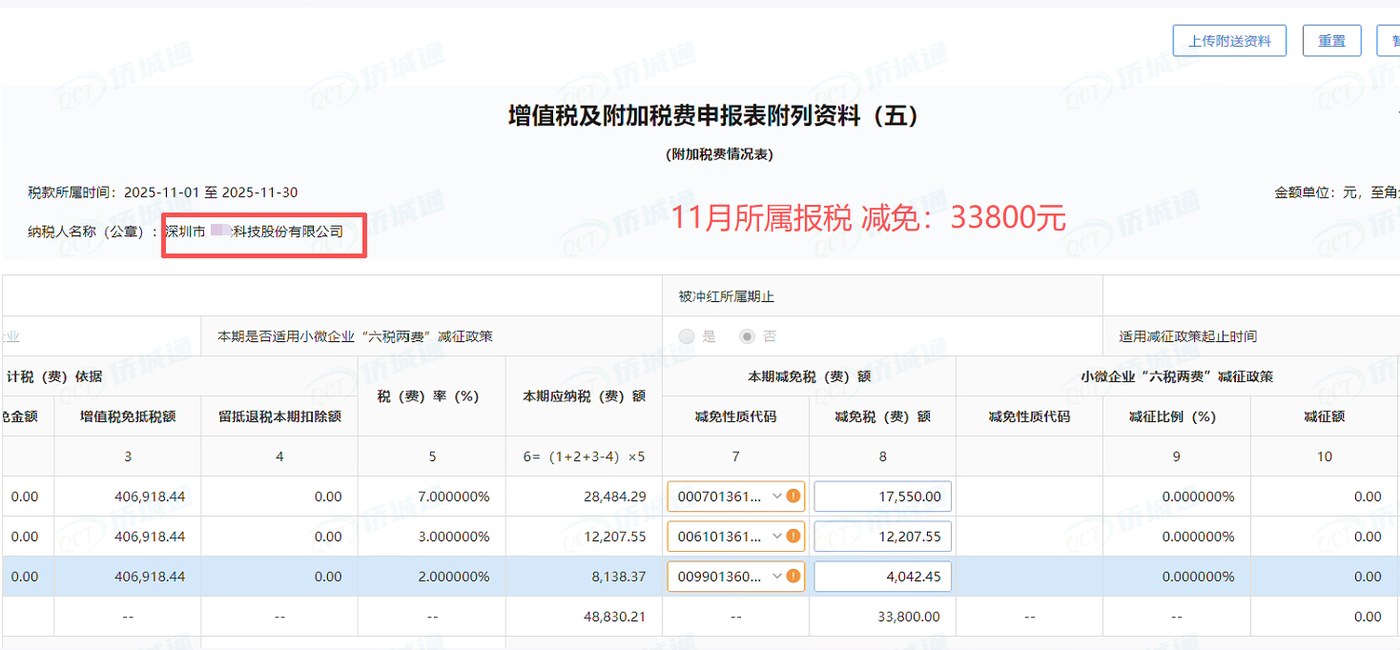Click the 被冲红所属期止 label

pos(726,296)
